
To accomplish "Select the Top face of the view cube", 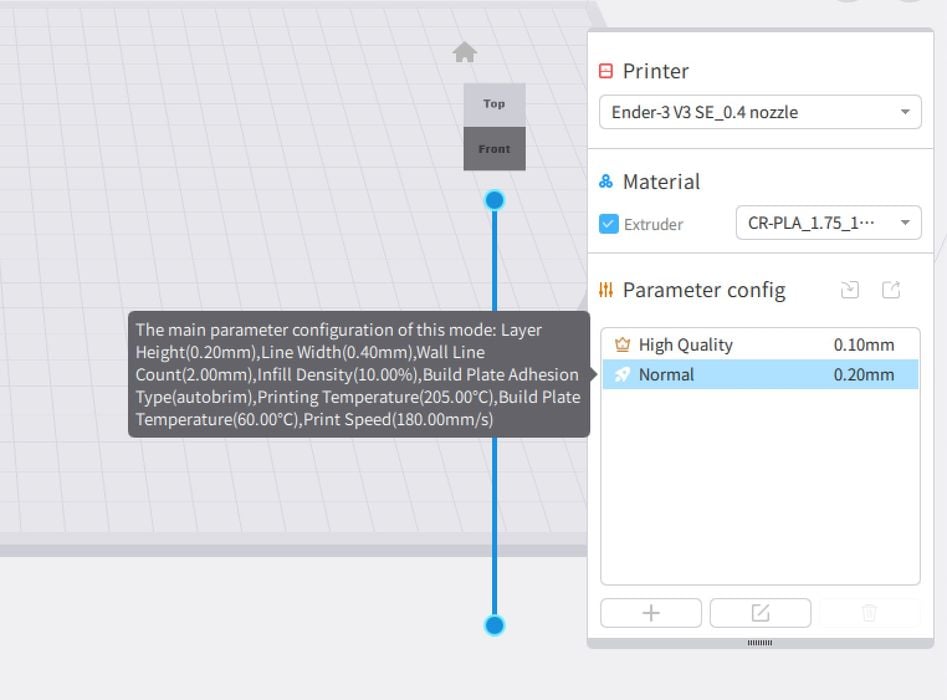I will (x=494, y=104).
